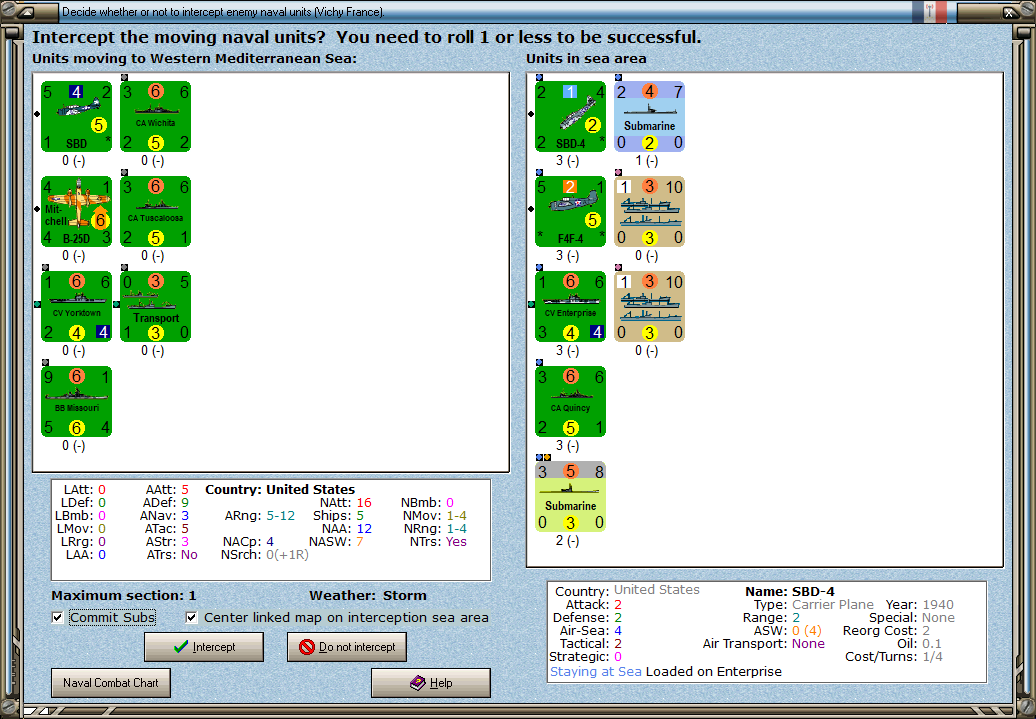Click the Type: Carrier Plane text
The width and height of the screenshot is (1036, 719).
[813, 605]
